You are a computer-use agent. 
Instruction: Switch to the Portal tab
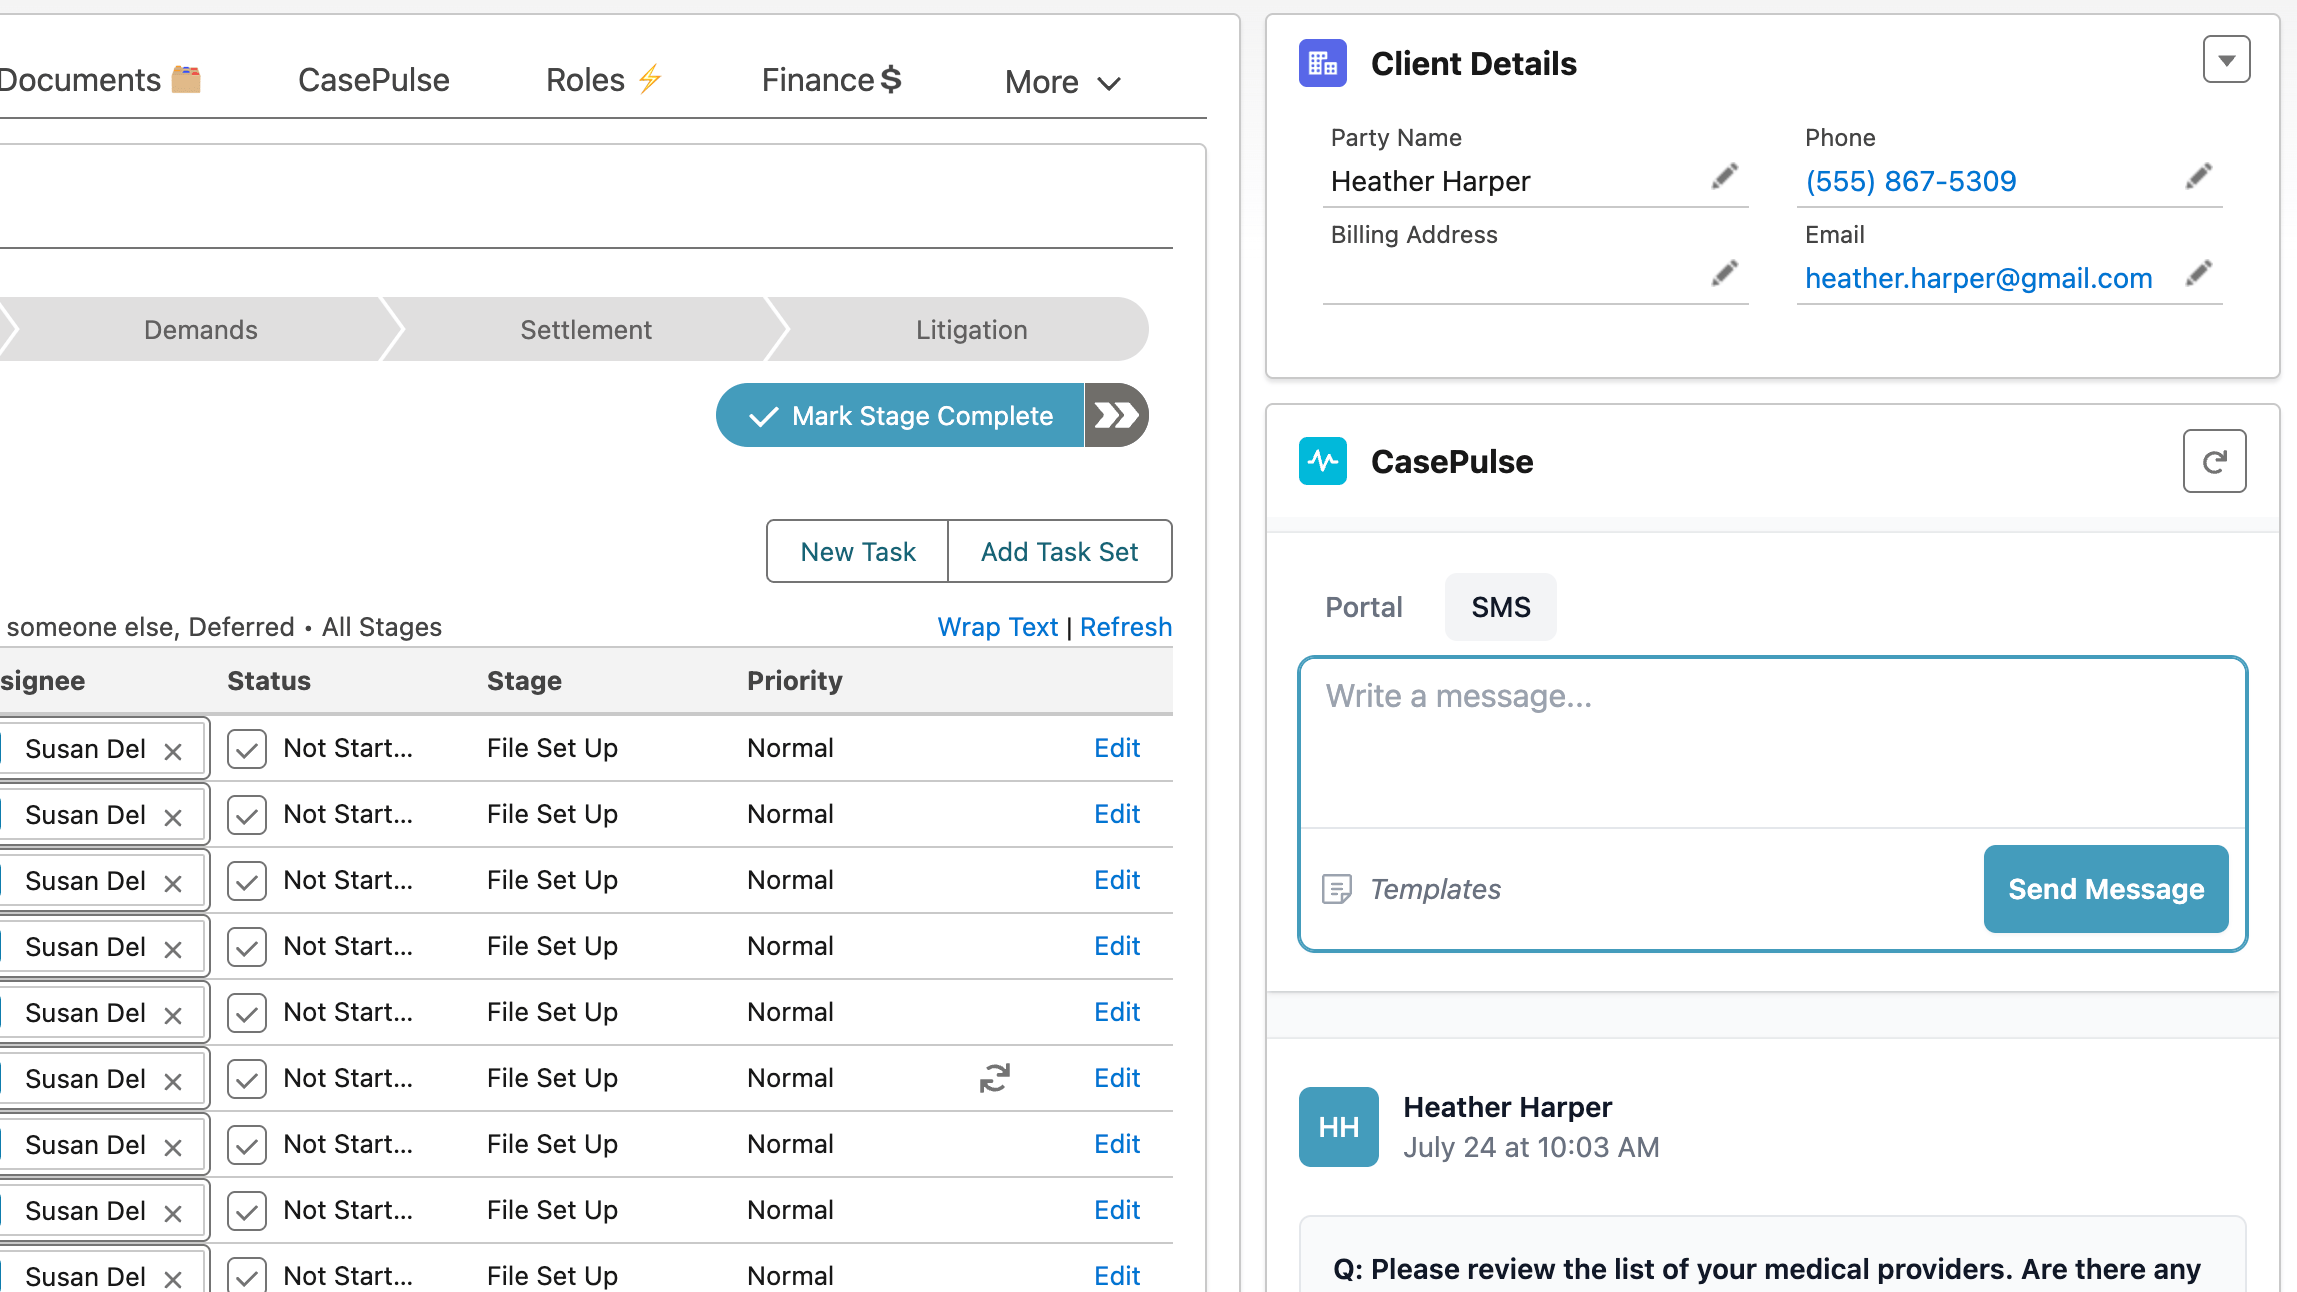(1363, 607)
